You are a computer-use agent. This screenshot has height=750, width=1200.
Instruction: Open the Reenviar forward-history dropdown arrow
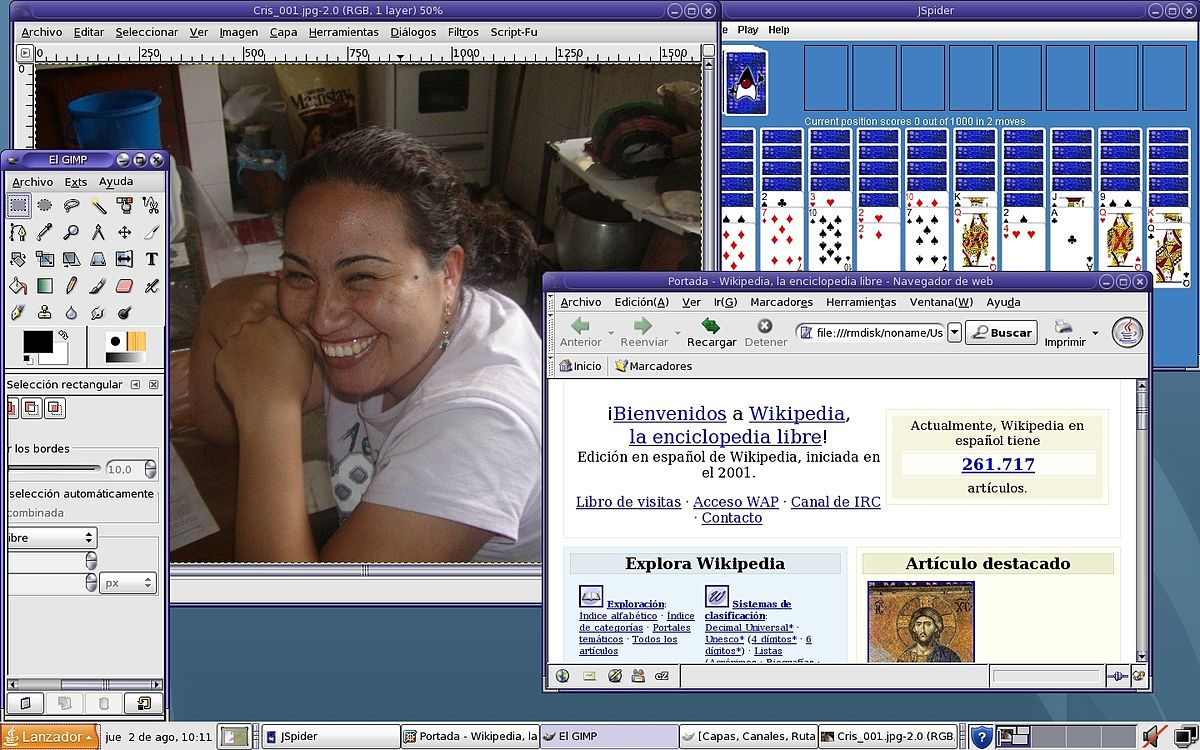(677, 333)
